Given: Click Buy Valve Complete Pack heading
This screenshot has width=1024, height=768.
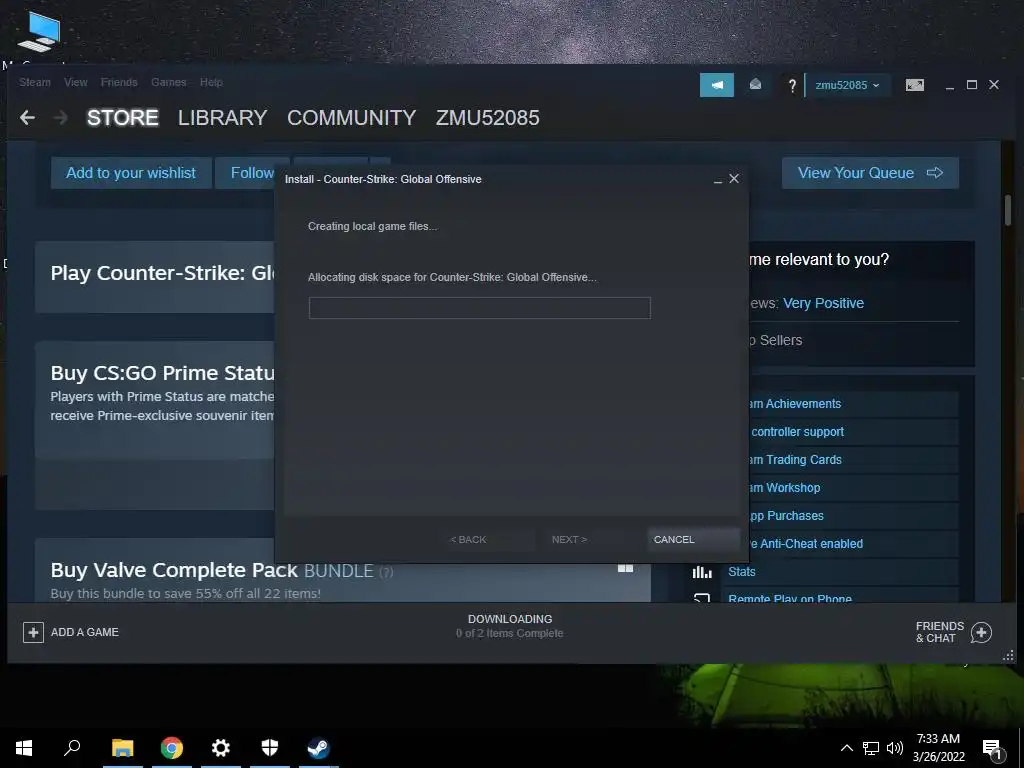Looking at the screenshot, I should (174, 570).
